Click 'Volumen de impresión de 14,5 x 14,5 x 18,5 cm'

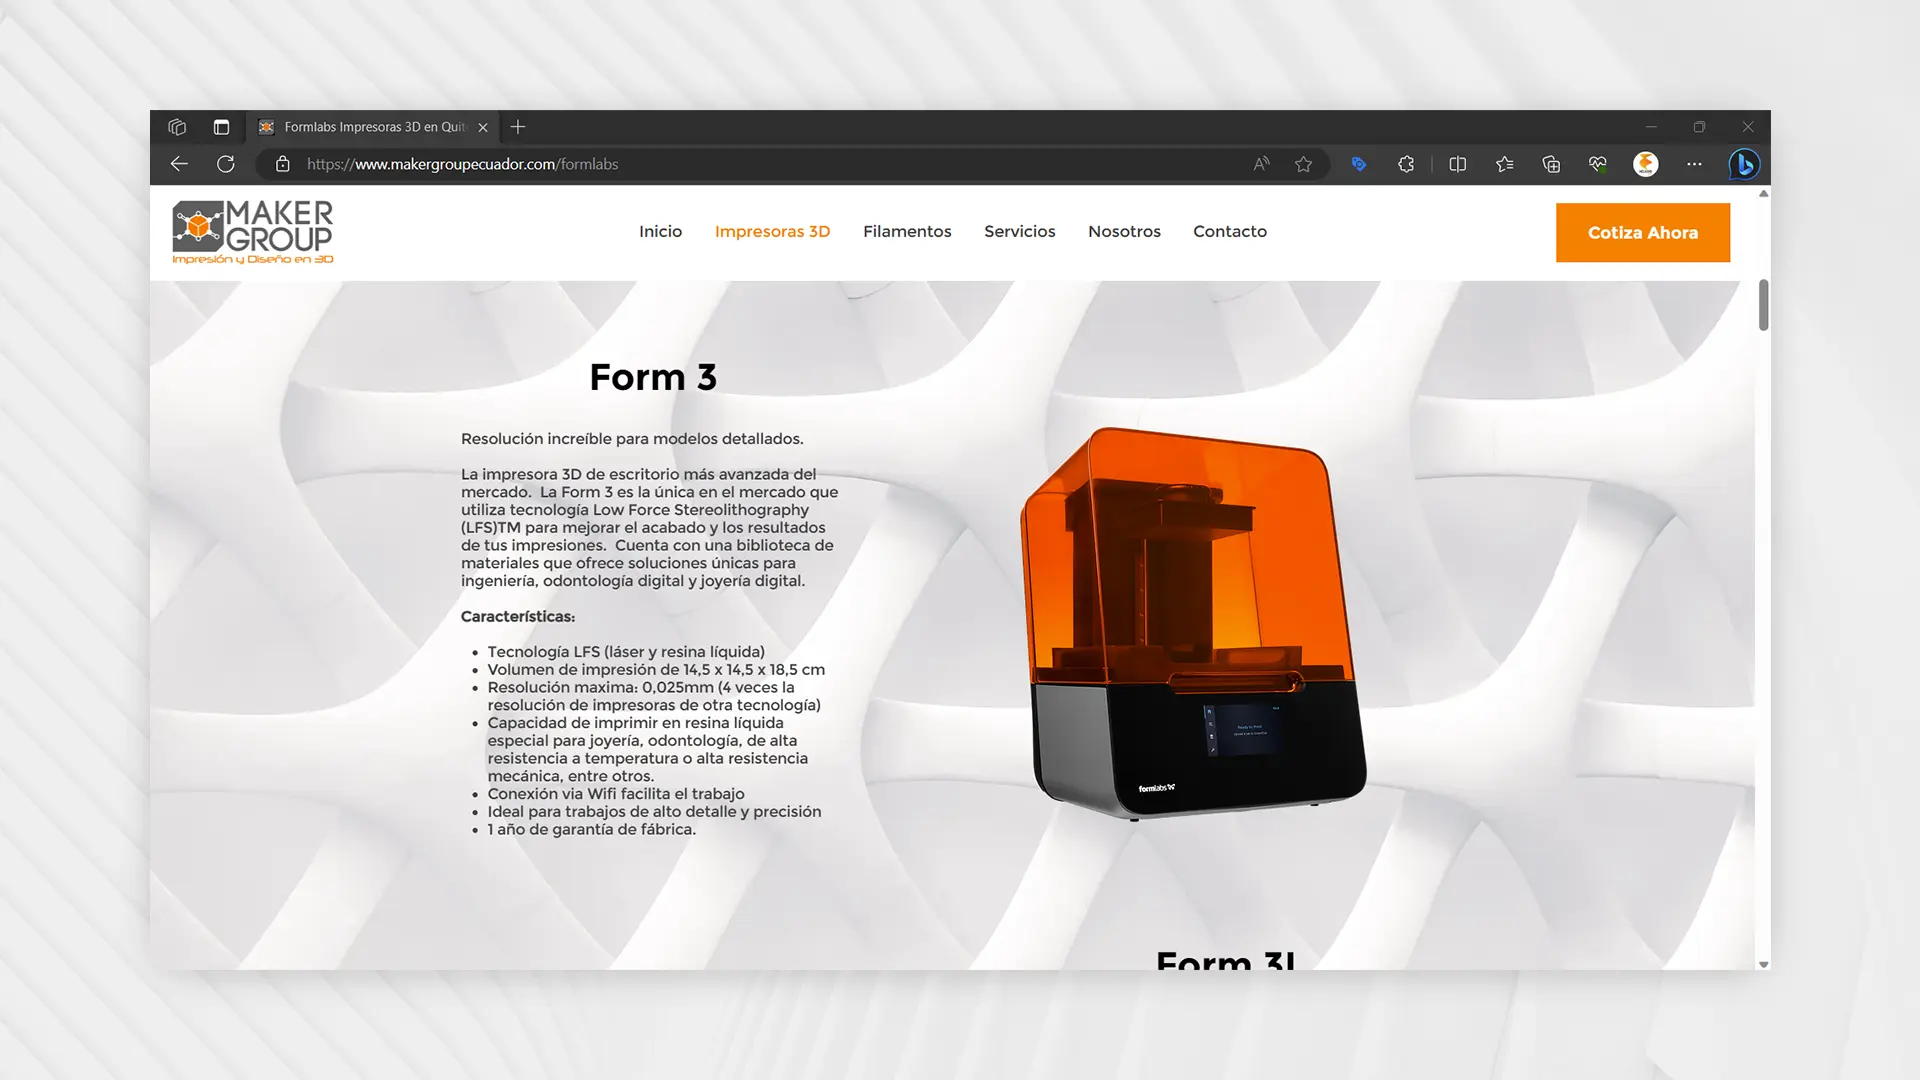(656, 670)
